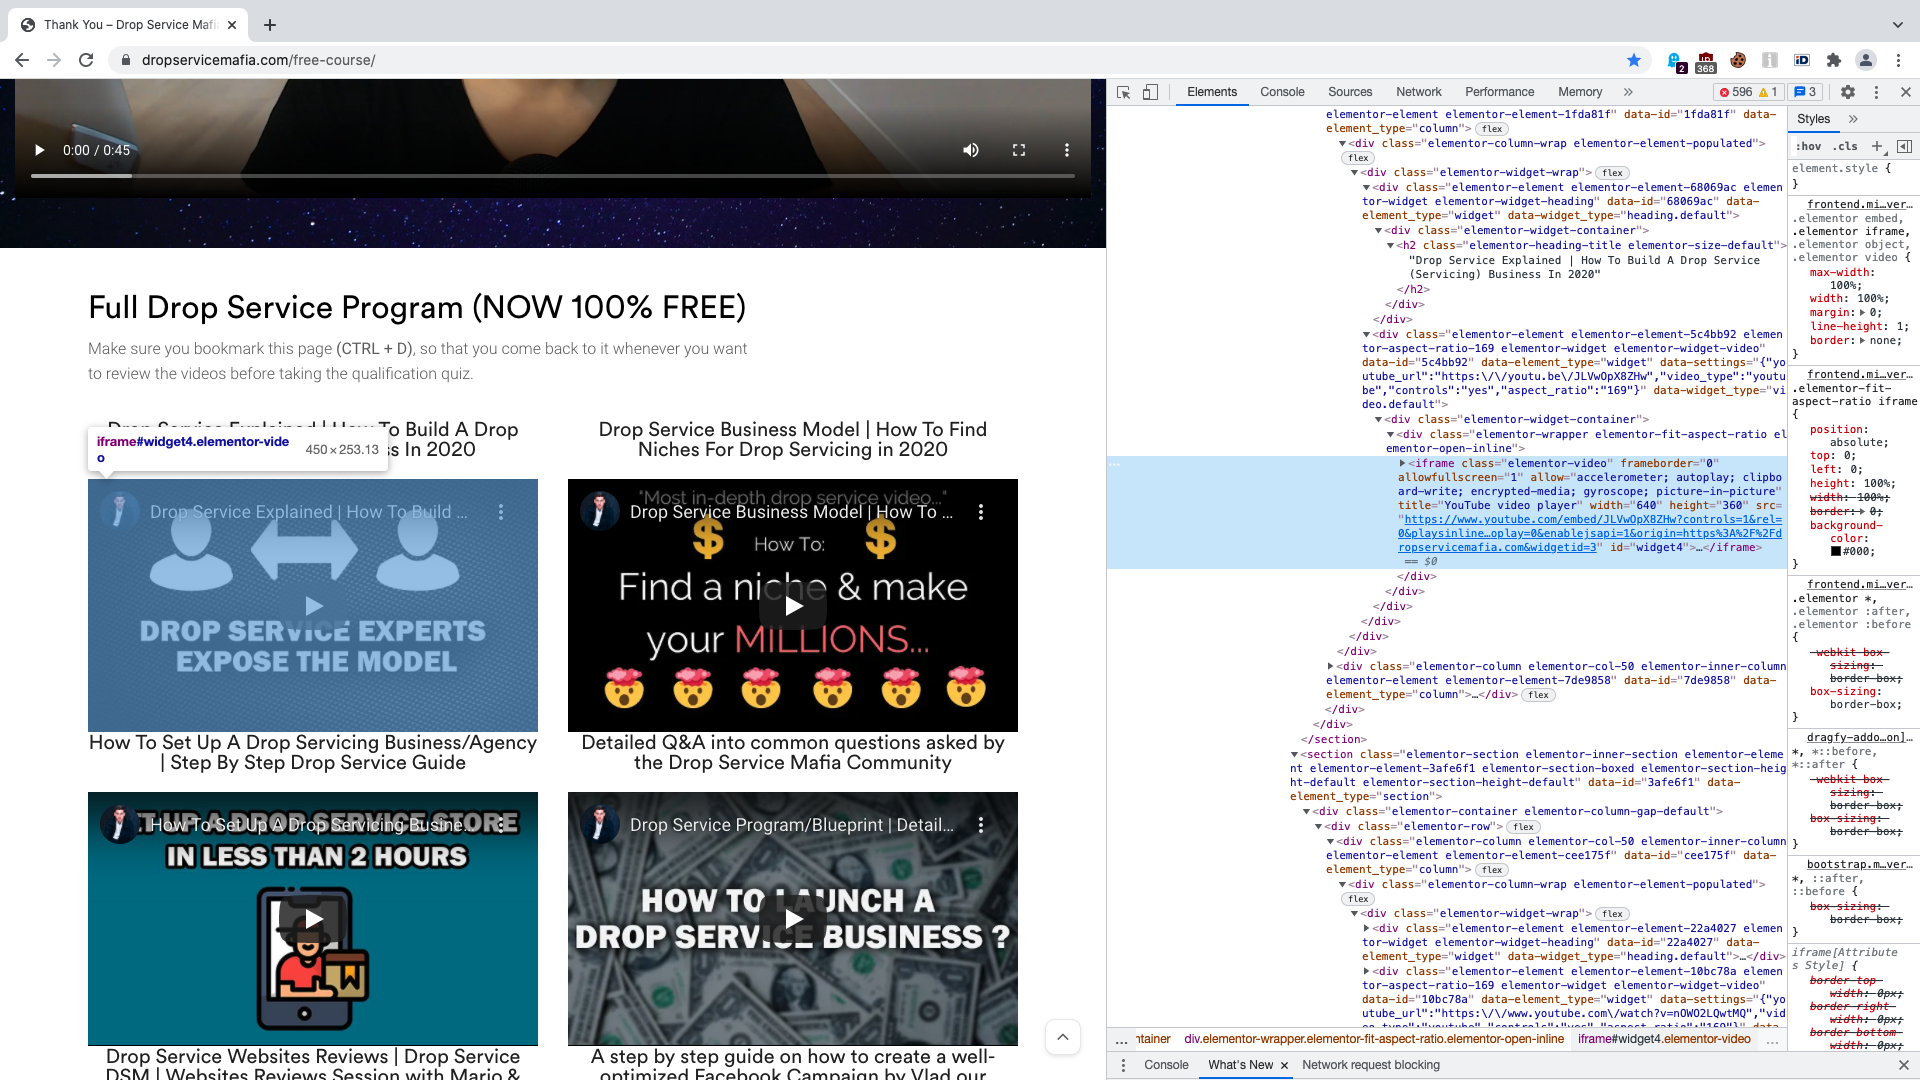Screen dimensions: 1920x1080
Task: Open DevTools customize three-dot menu
Action: click(x=1876, y=92)
